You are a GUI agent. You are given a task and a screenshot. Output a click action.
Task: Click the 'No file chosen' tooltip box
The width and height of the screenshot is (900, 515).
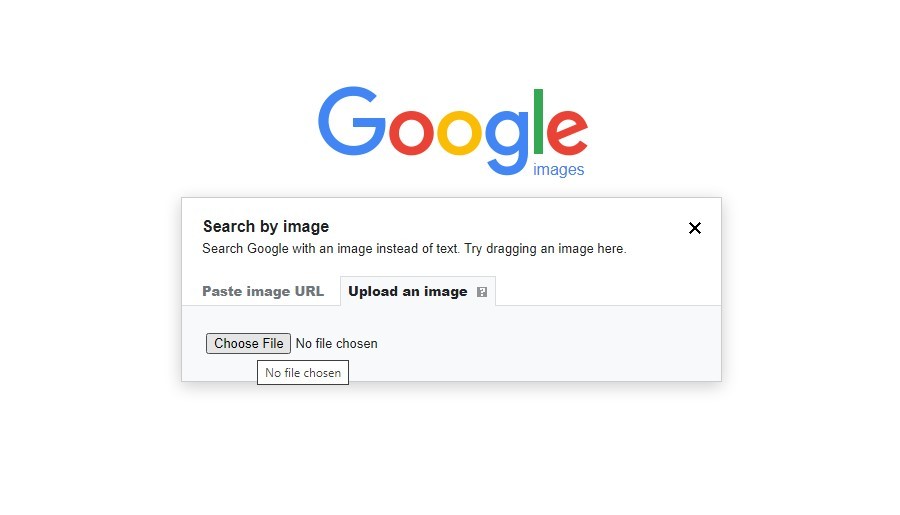click(x=303, y=373)
